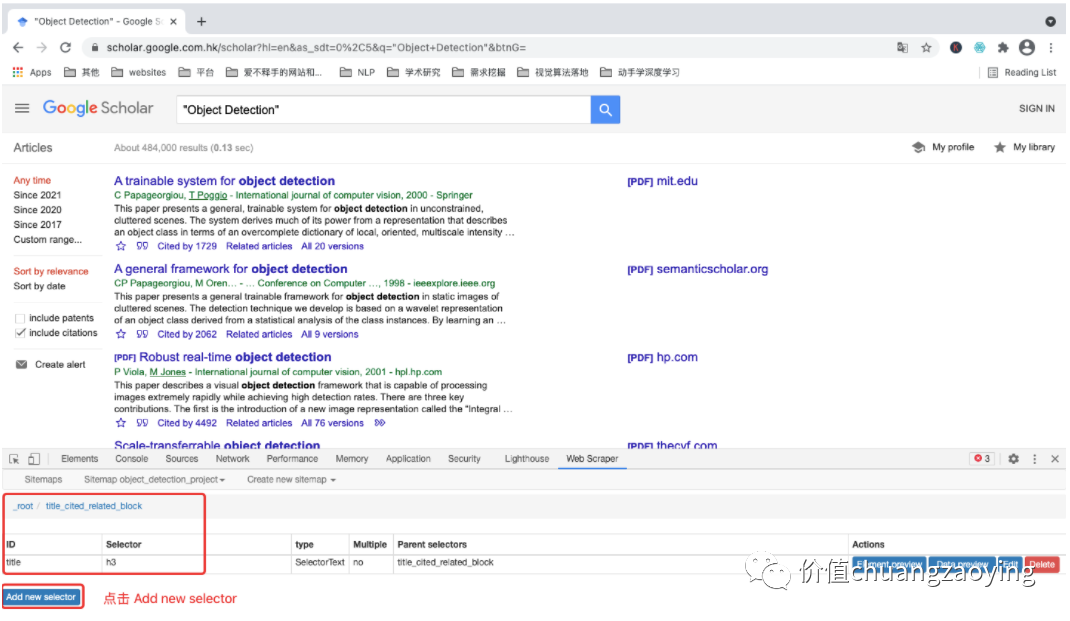1070x621 pixels.
Task: Switch to the DevTools Web Scraper tab
Action: tap(592, 459)
